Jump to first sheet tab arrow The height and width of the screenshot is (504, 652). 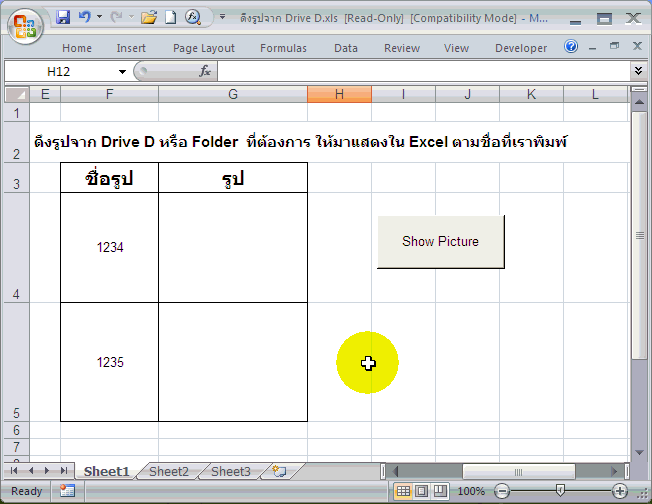pyautogui.click(x=14, y=471)
